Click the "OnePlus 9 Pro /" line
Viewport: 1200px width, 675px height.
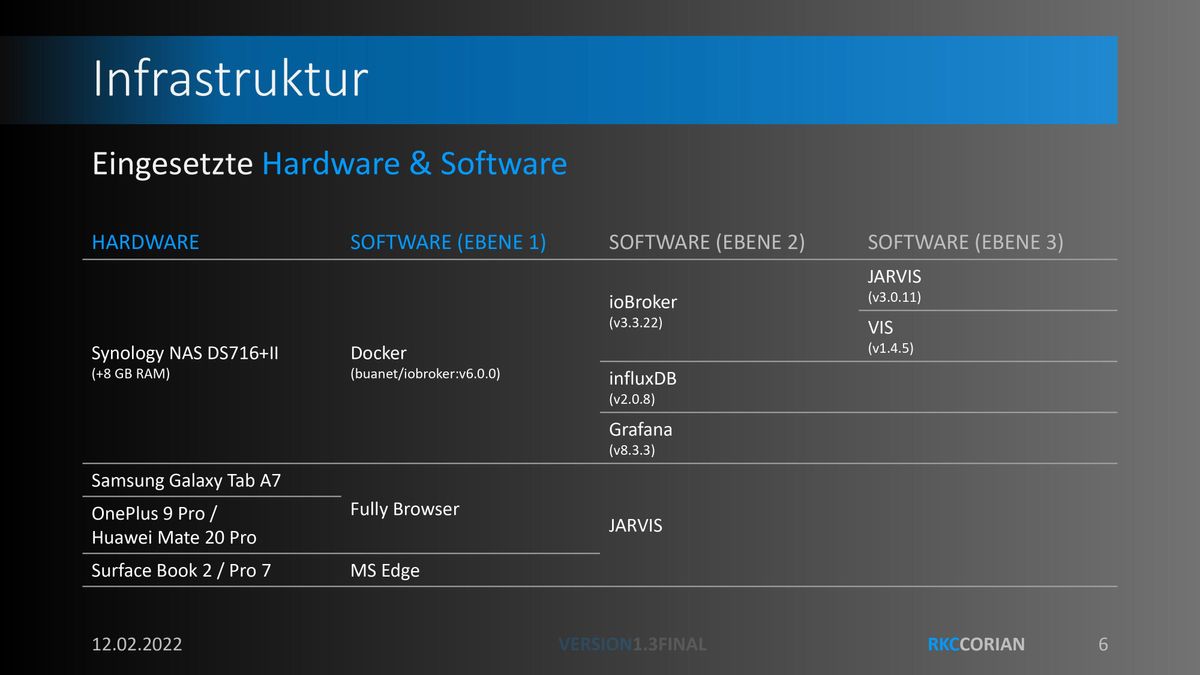click(155, 513)
